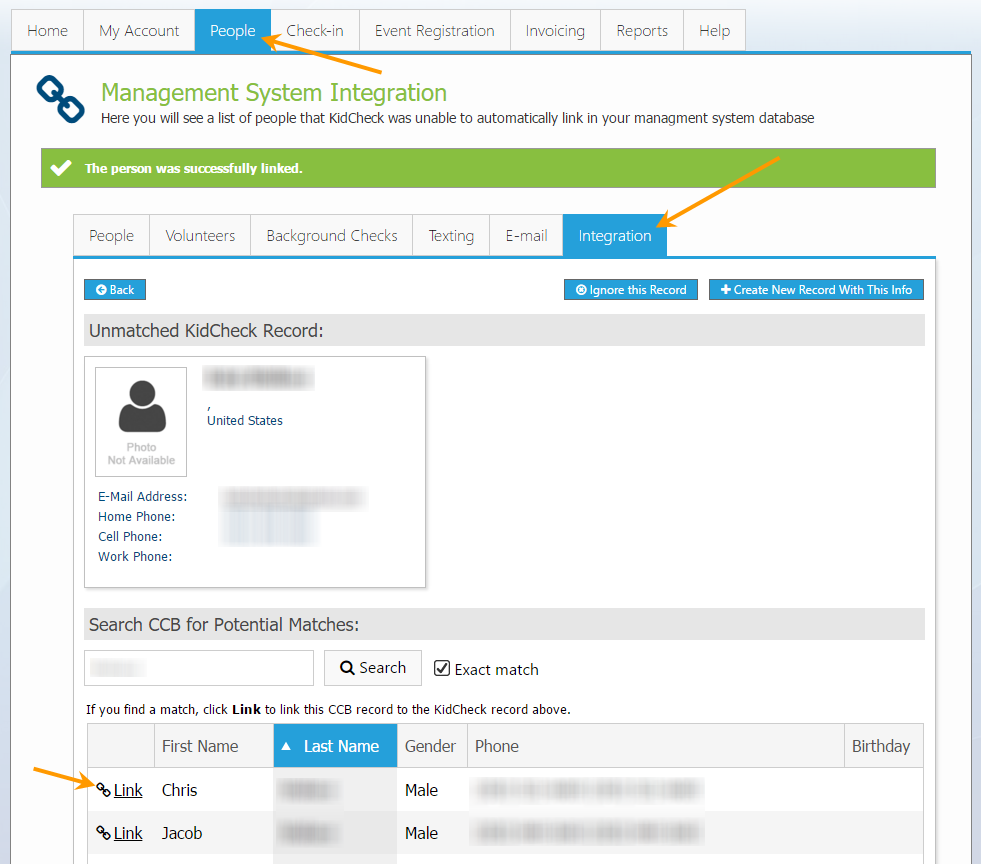Toggle the Exact match checkbox
981x864 pixels.
click(x=442, y=668)
